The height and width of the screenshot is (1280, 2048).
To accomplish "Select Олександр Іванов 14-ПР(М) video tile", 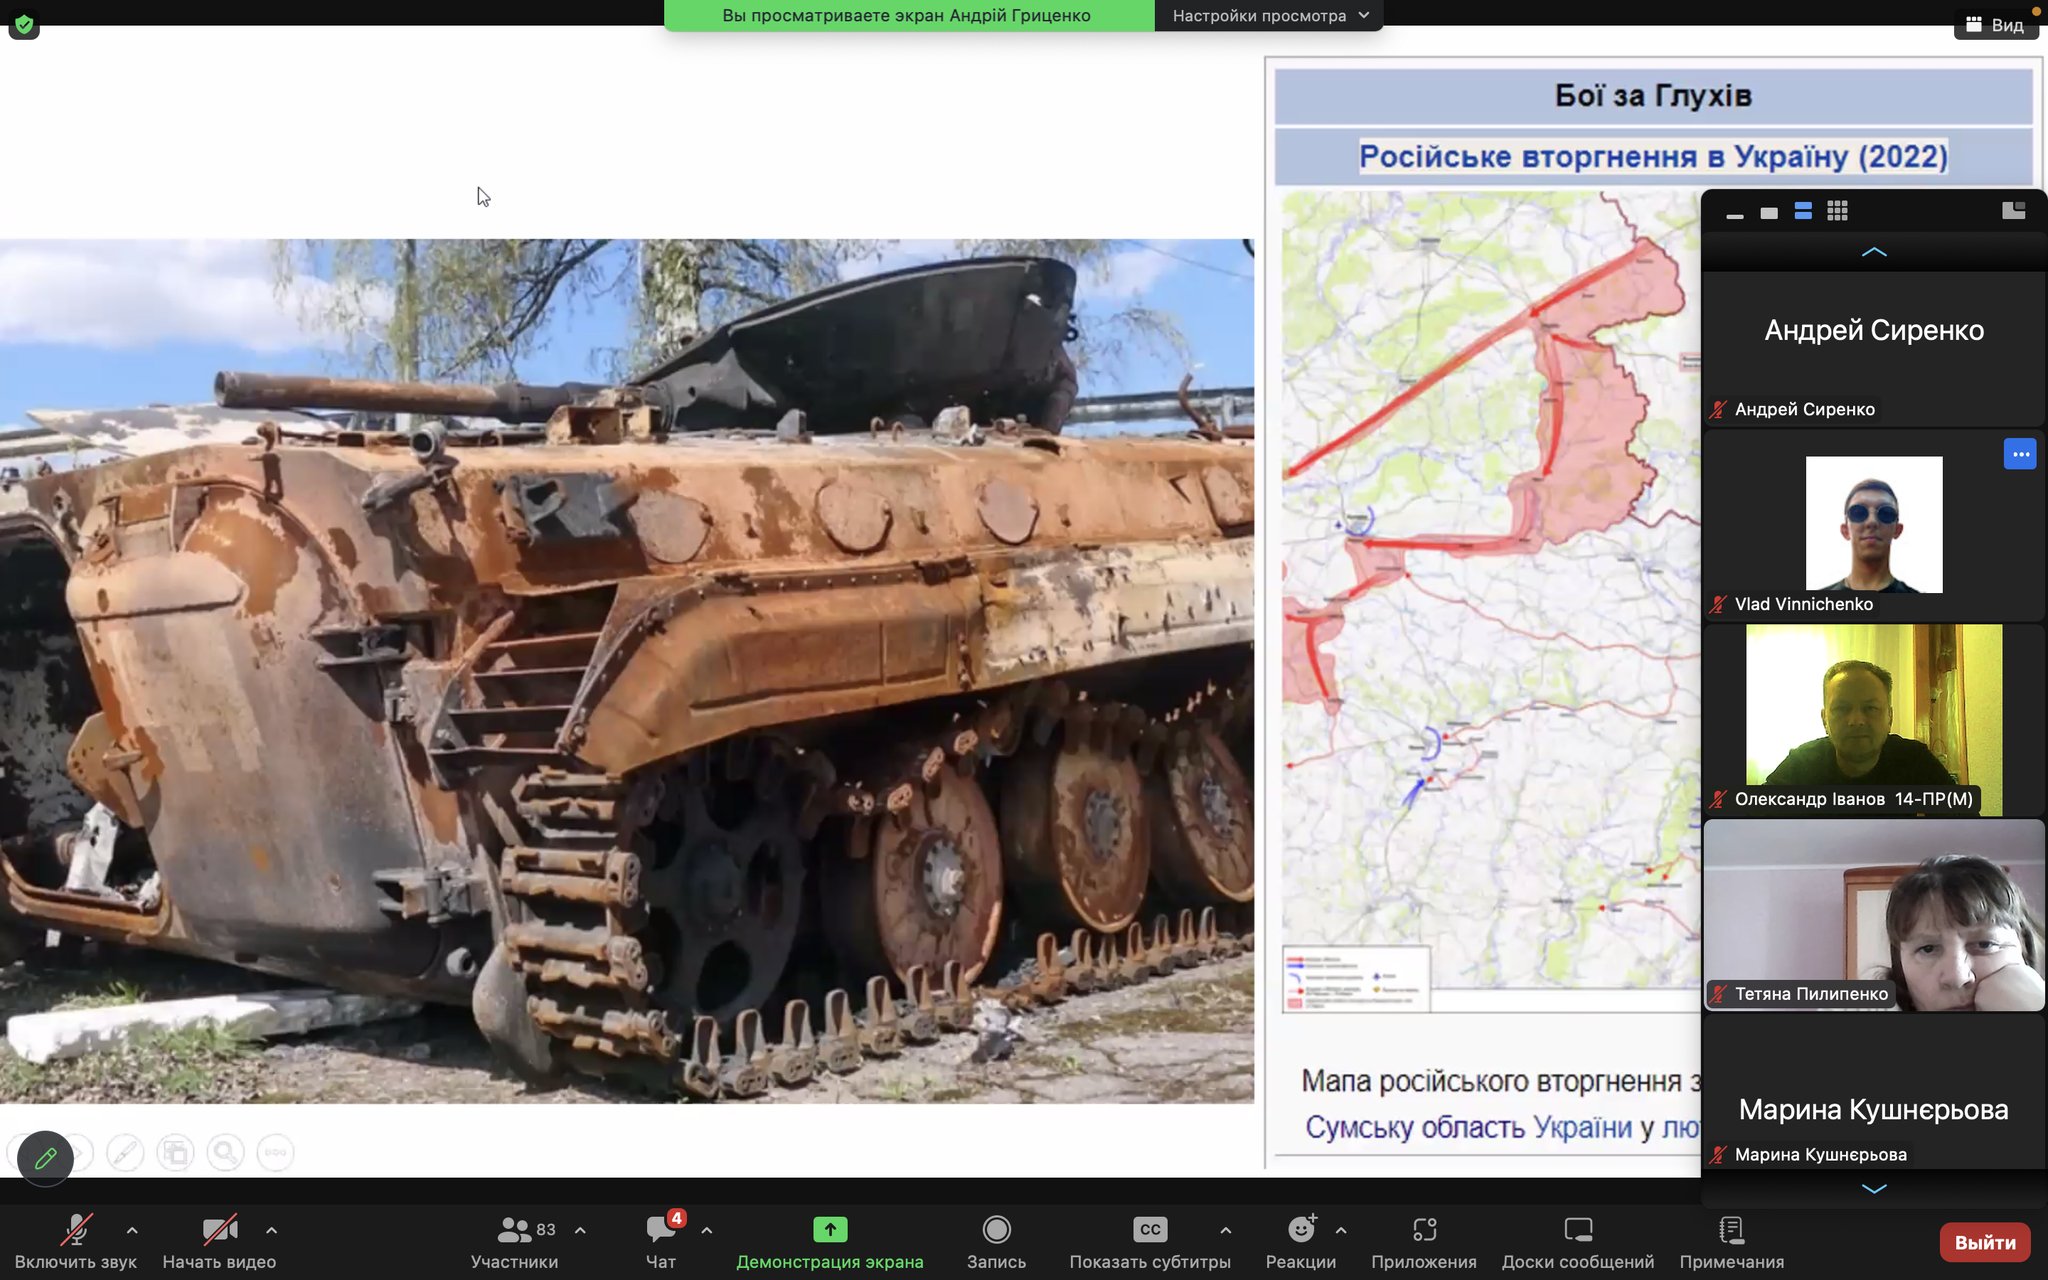I will [x=1873, y=719].
